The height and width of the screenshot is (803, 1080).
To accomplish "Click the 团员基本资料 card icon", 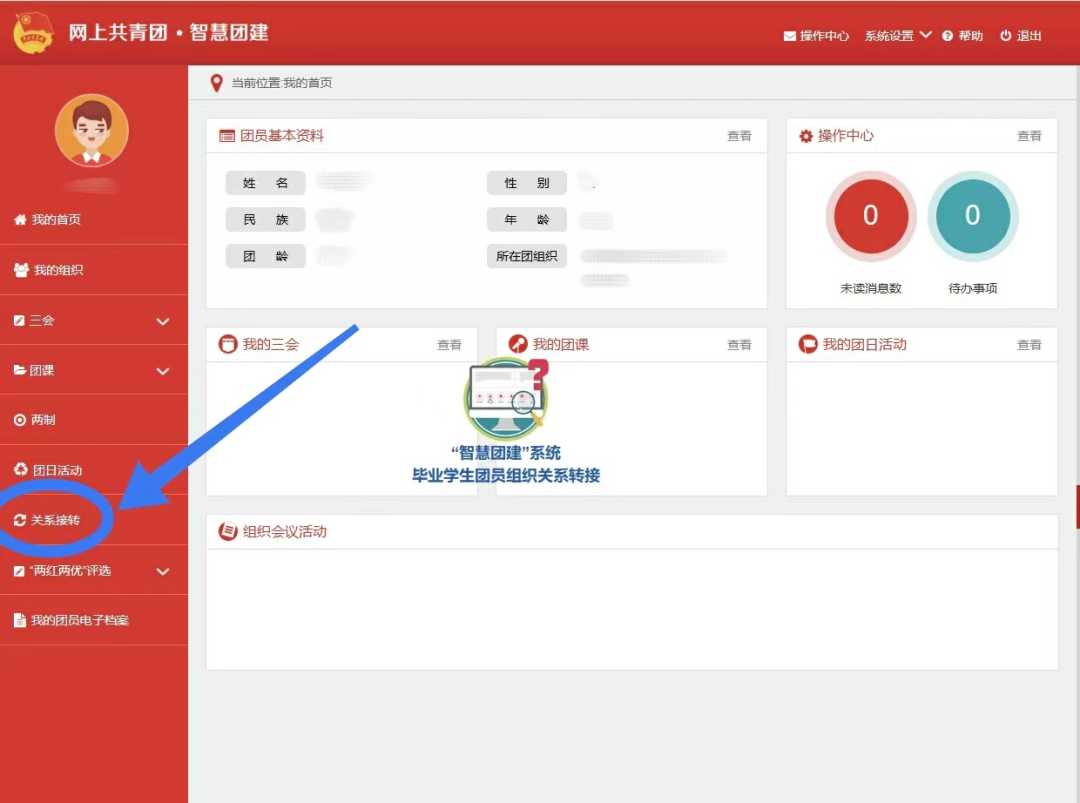I will point(227,136).
